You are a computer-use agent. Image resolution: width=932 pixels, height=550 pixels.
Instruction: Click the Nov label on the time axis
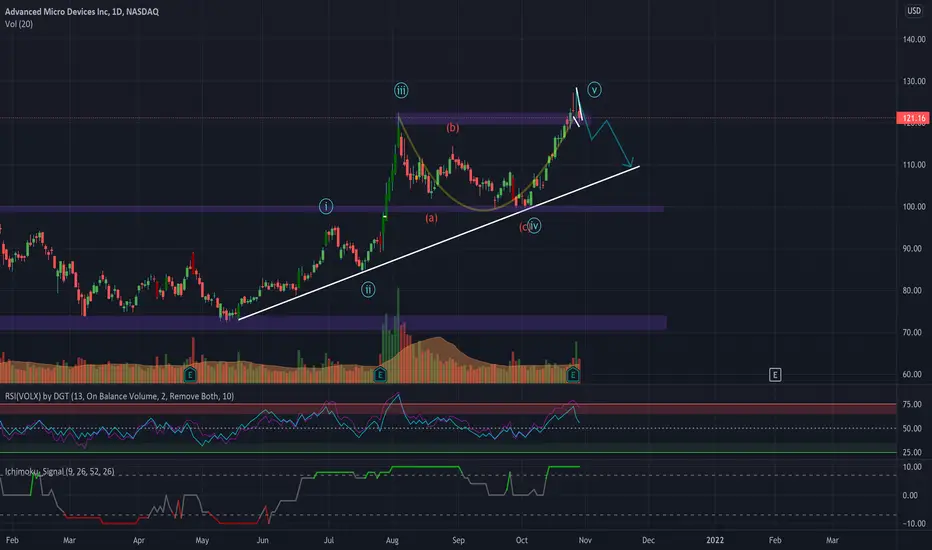pyautogui.click(x=585, y=540)
